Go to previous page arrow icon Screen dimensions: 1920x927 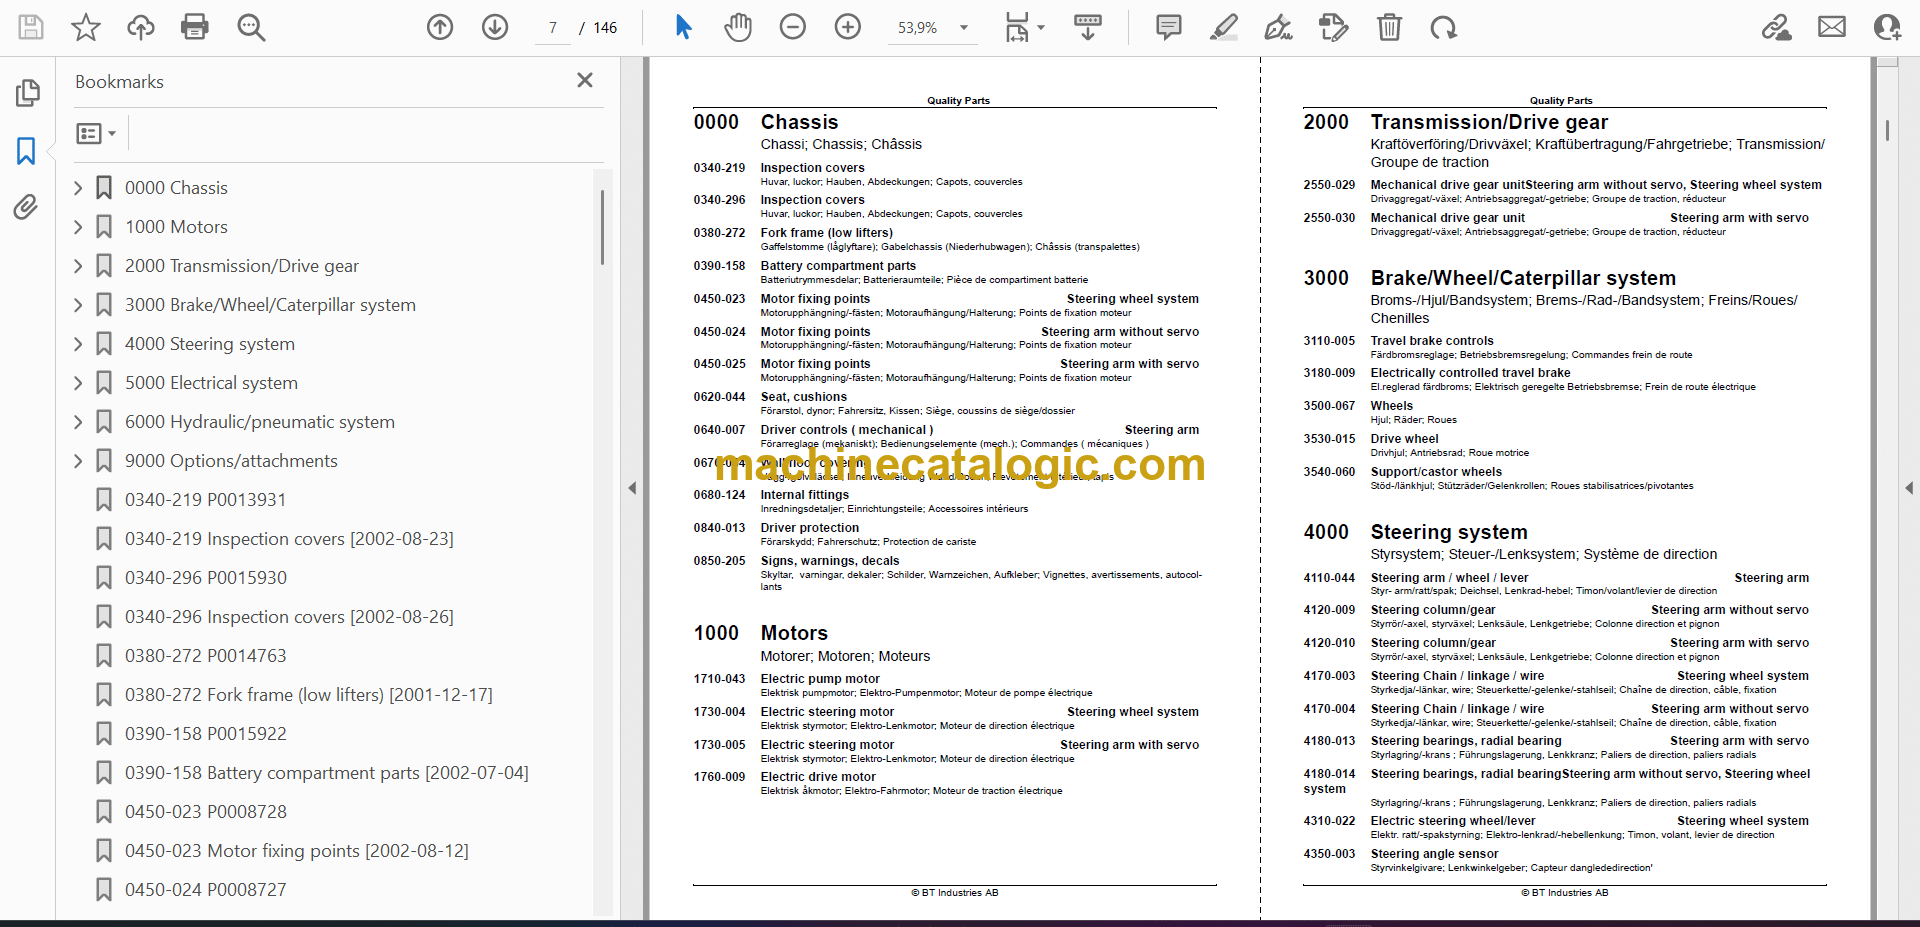click(x=440, y=27)
